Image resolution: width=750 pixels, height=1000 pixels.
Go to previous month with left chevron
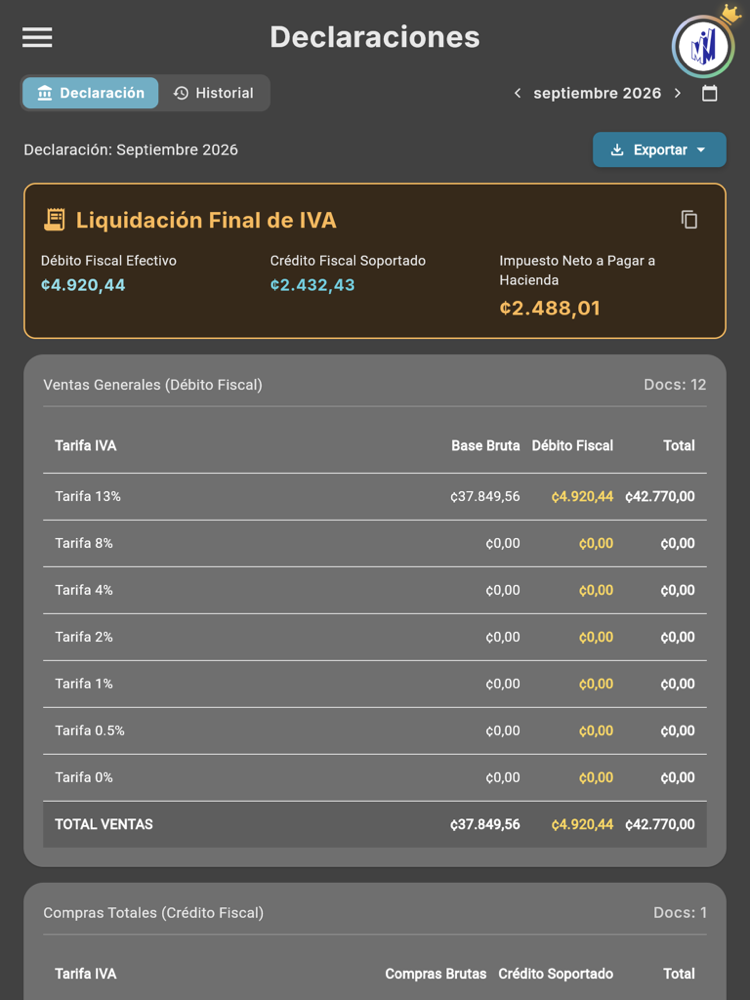click(x=517, y=94)
